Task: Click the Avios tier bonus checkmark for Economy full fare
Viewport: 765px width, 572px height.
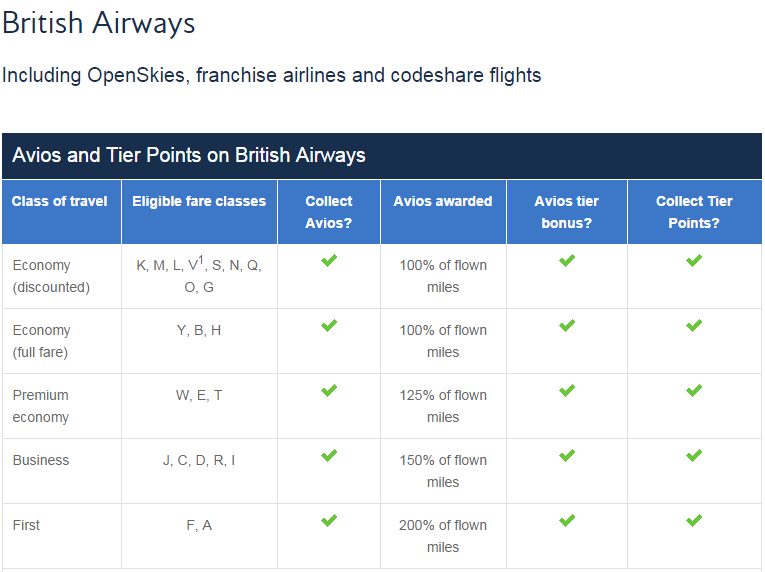Action: [567, 325]
